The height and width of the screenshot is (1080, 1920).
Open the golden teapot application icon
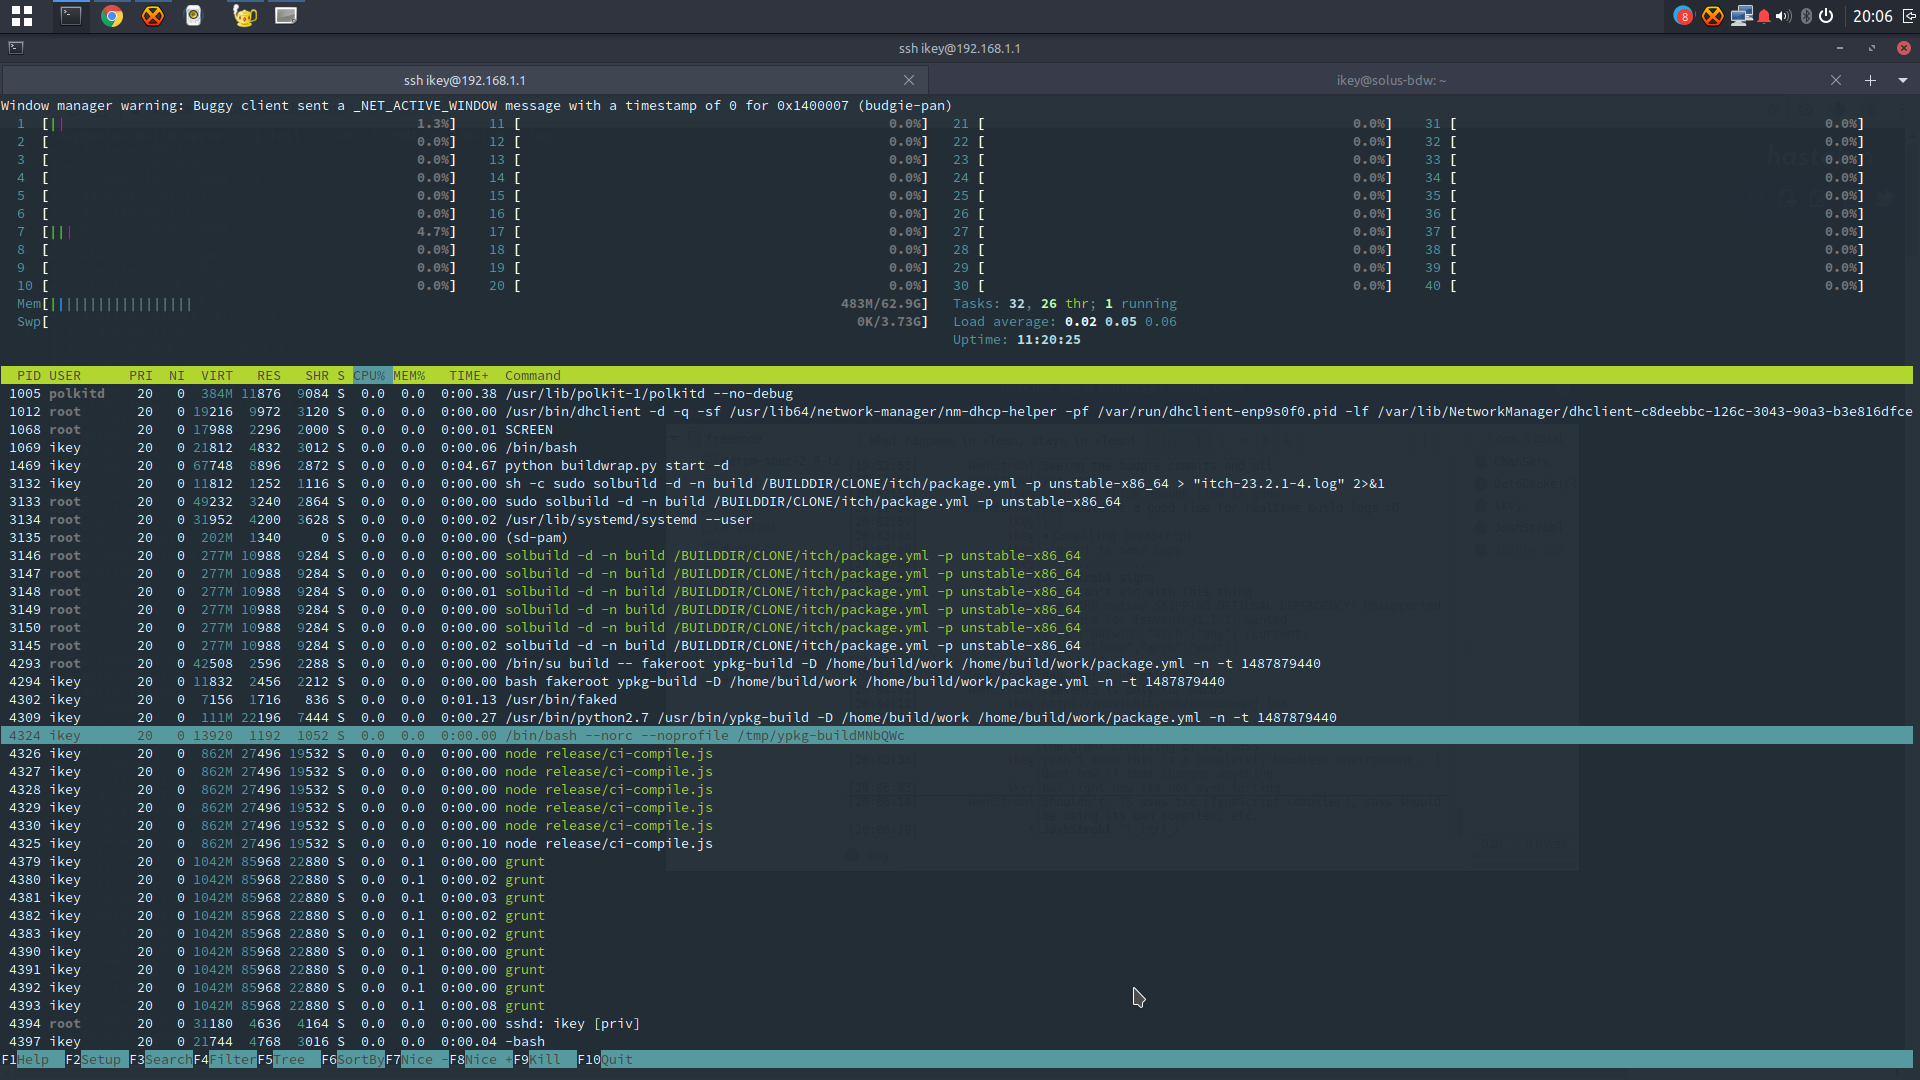point(244,16)
